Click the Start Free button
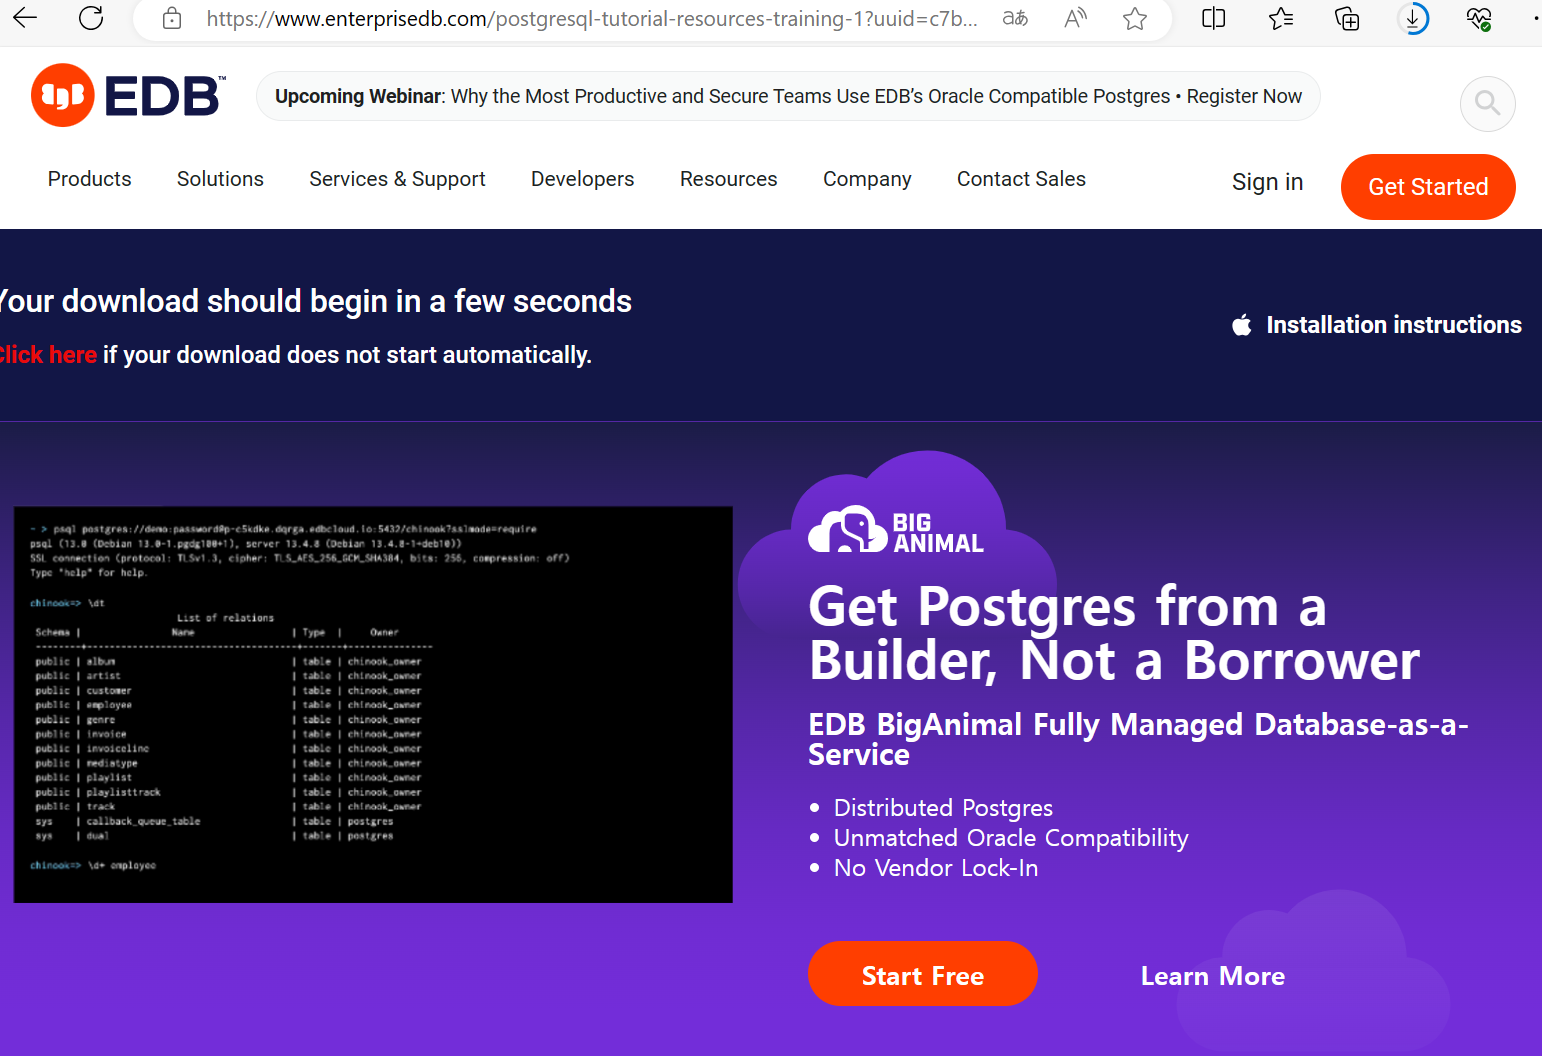The image size is (1542, 1056). click(x=922, y=974)
